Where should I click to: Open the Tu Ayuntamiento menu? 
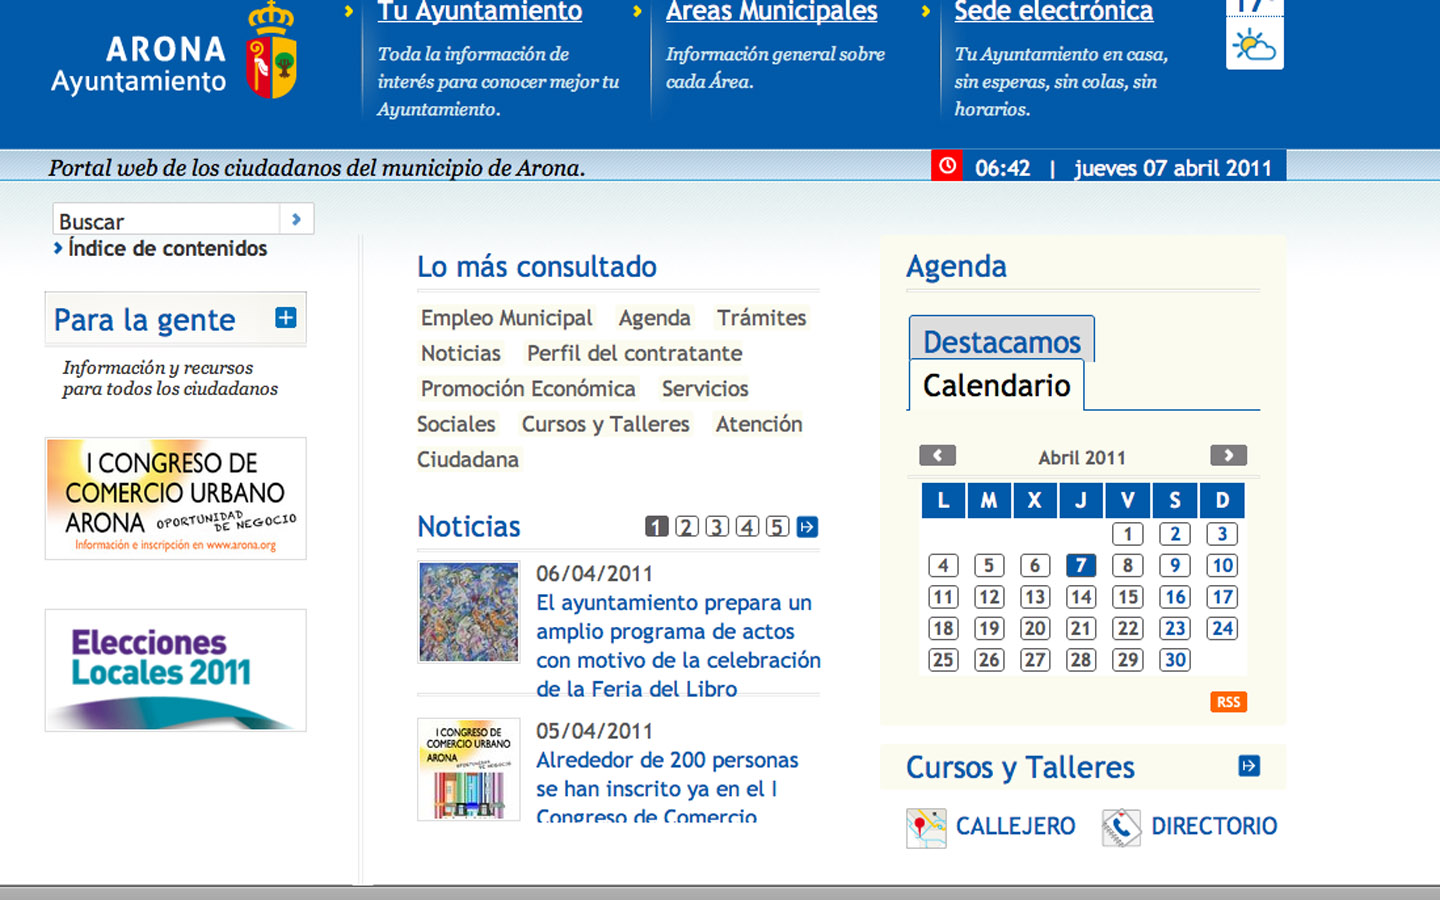479,12
